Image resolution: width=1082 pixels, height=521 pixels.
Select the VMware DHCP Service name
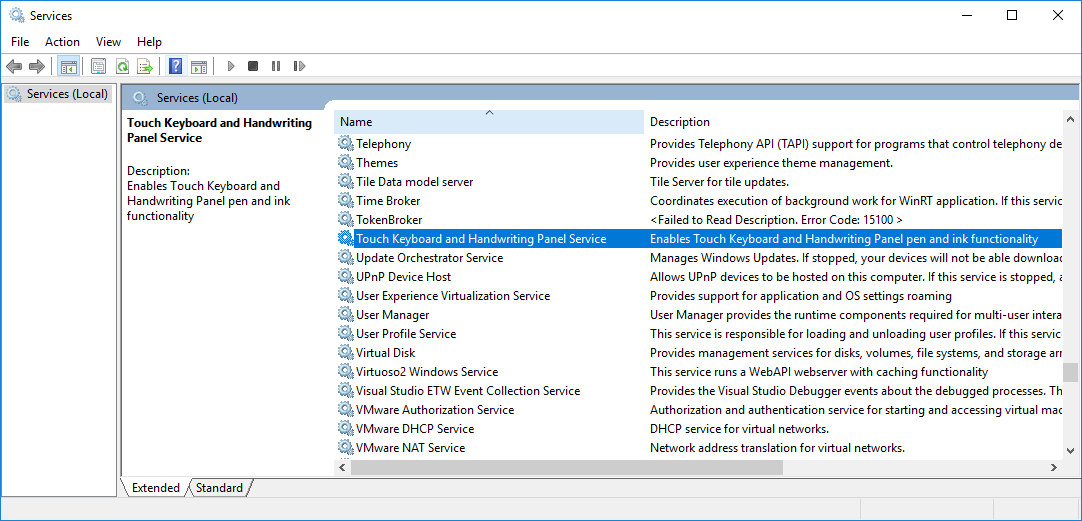pyautogui.click(x=415, y=429)
